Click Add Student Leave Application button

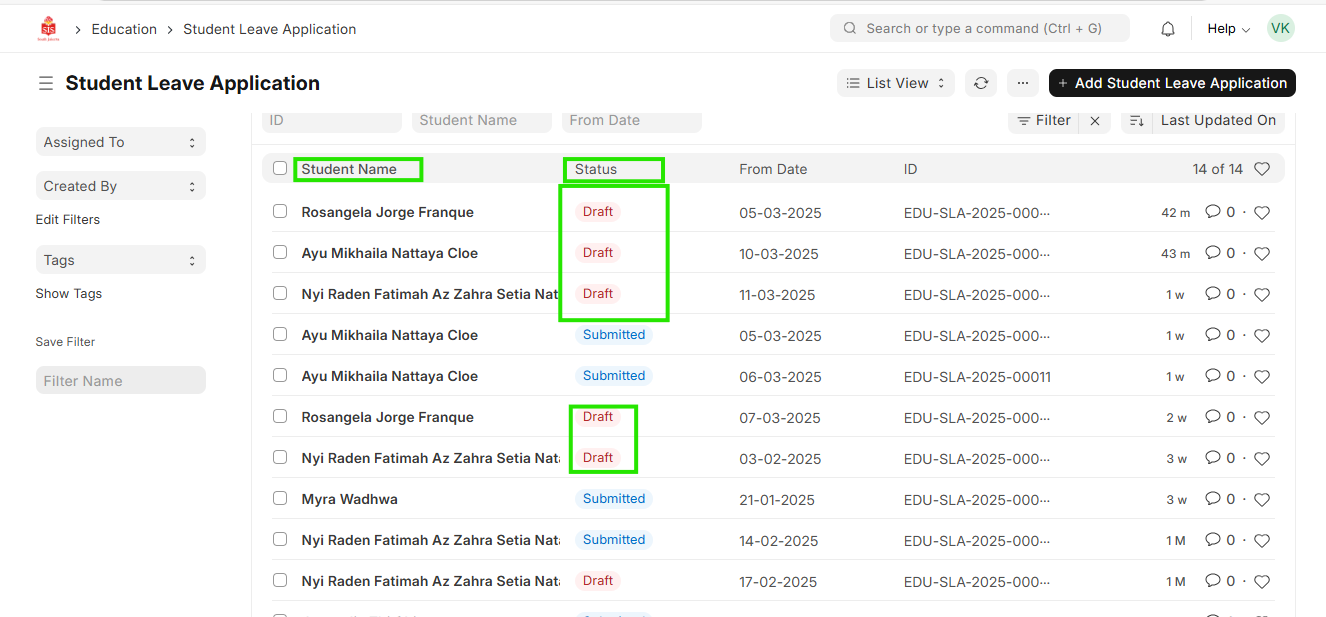[x=1172, y=83]
